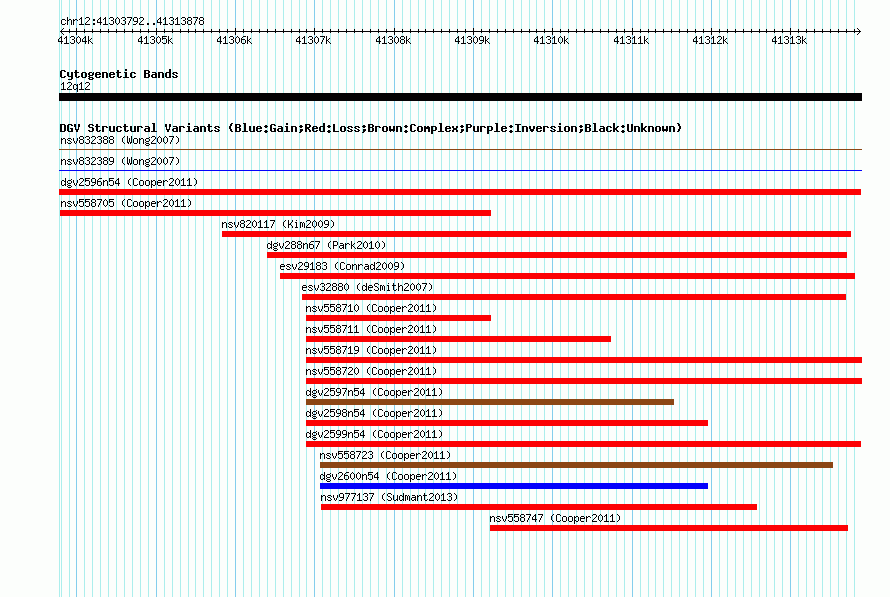
Task: Click the dgv2600n54 (Cooper2011) label
Action: point(388,476)
